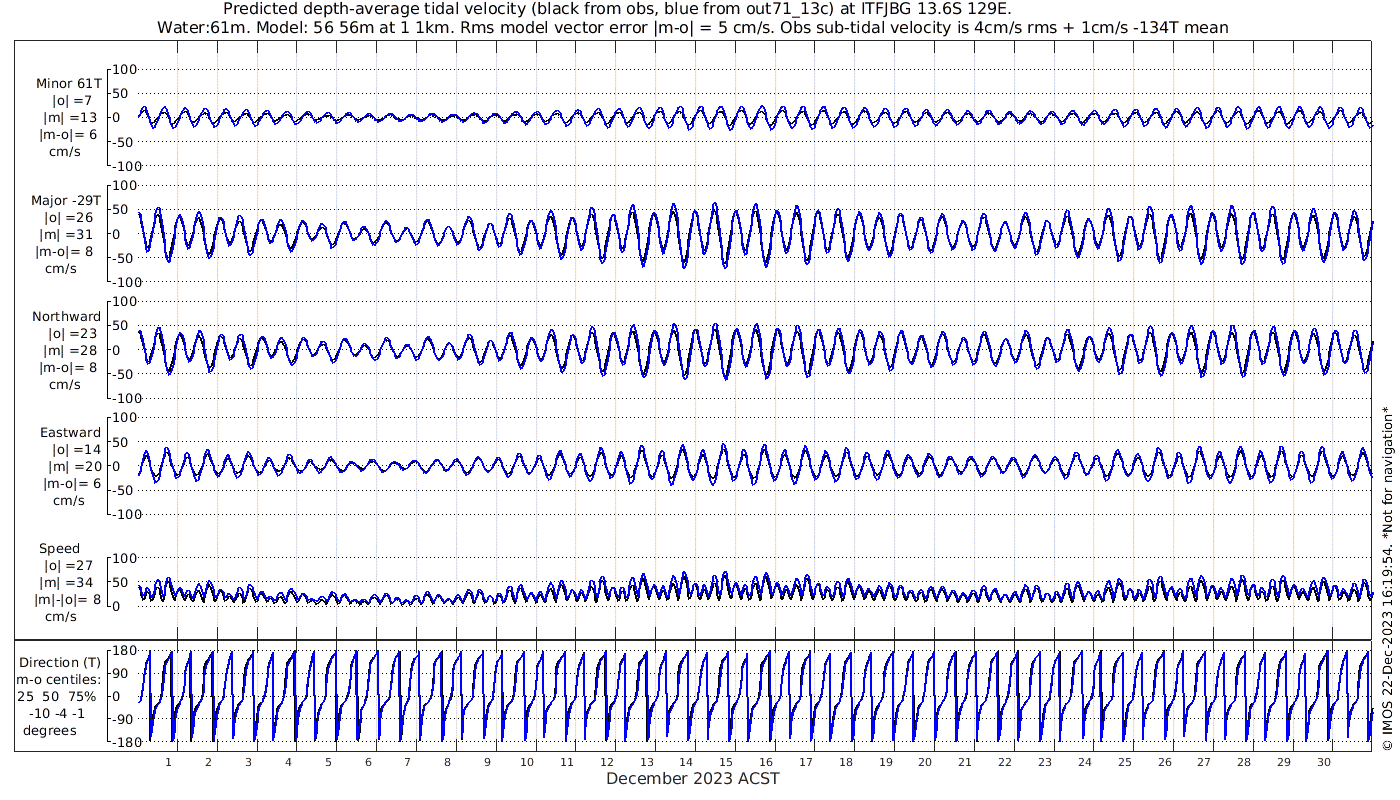This screenshot has height=800, width=1400.
Task: Click the 100 tick on the Speed axis
Action: [x=124, y=558]
